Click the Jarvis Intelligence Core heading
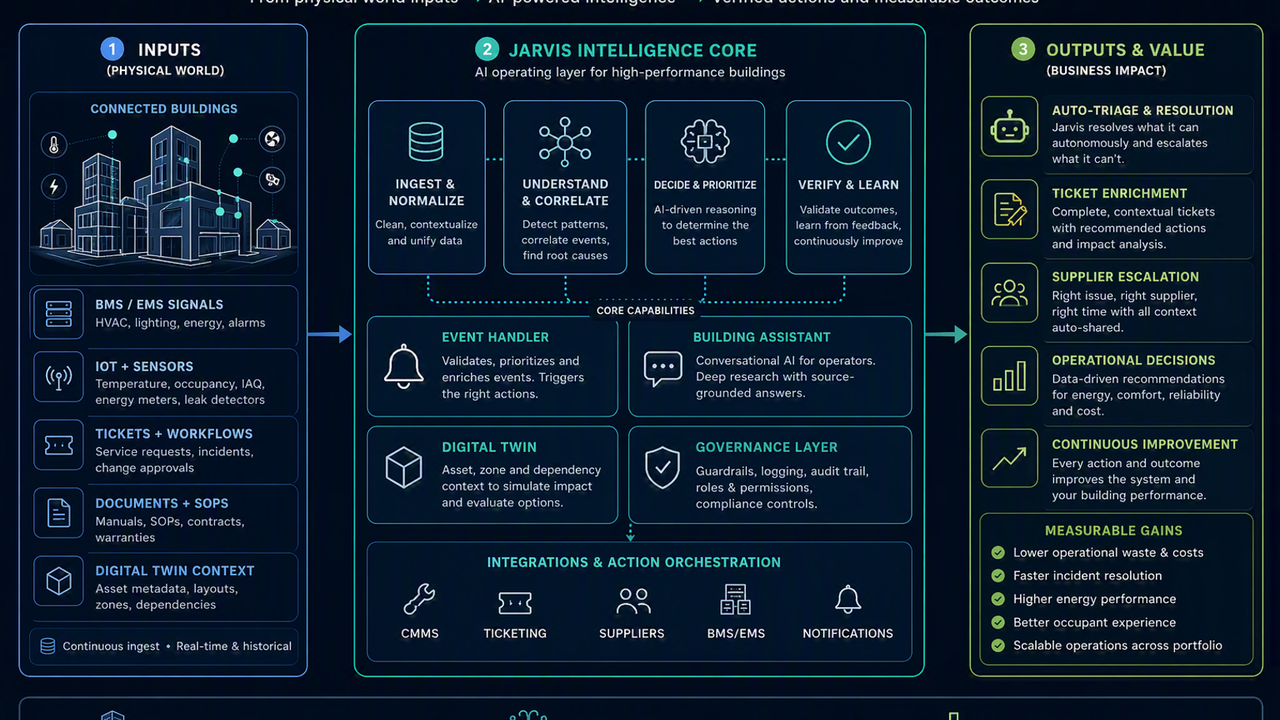 pyautogui.click(x=633, y=50)
